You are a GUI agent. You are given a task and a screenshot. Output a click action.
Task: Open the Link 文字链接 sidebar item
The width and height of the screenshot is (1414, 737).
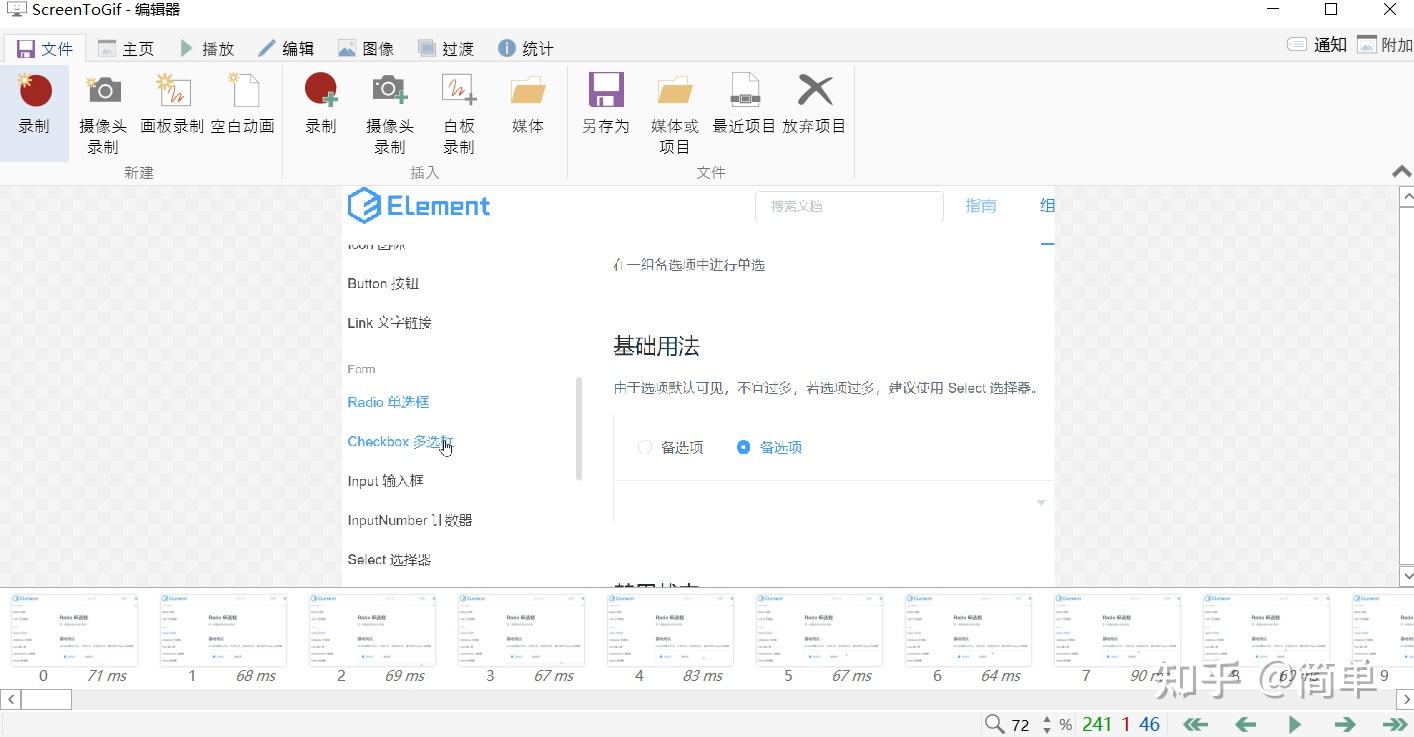pyautogui.click(x=390, y=323)
